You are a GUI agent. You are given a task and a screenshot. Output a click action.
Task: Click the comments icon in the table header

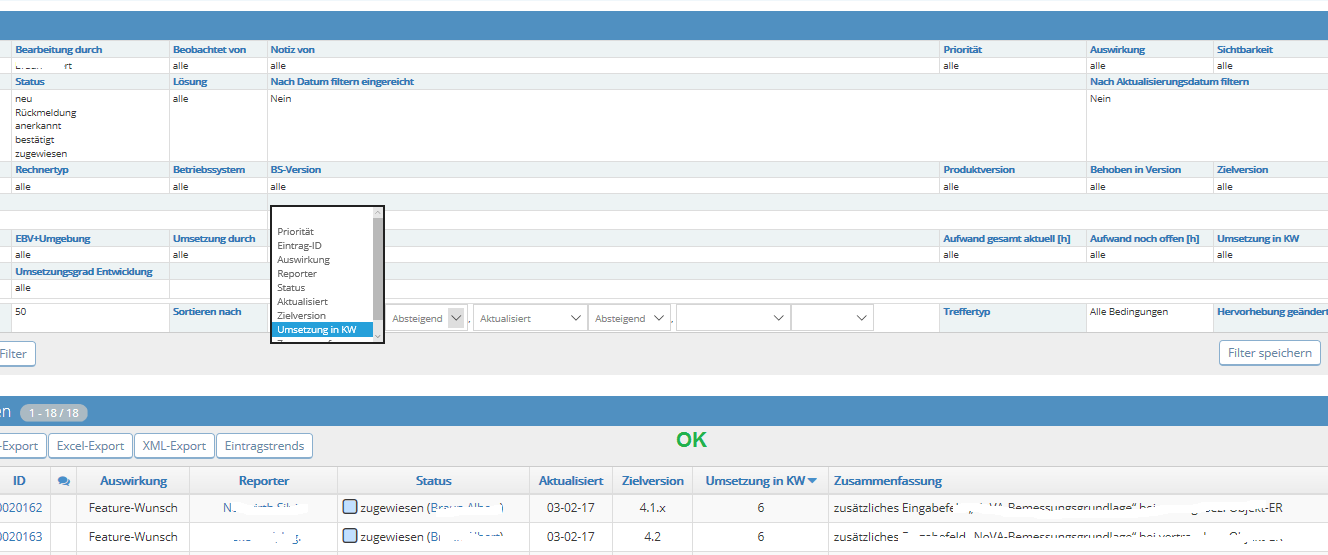(64, 481)
